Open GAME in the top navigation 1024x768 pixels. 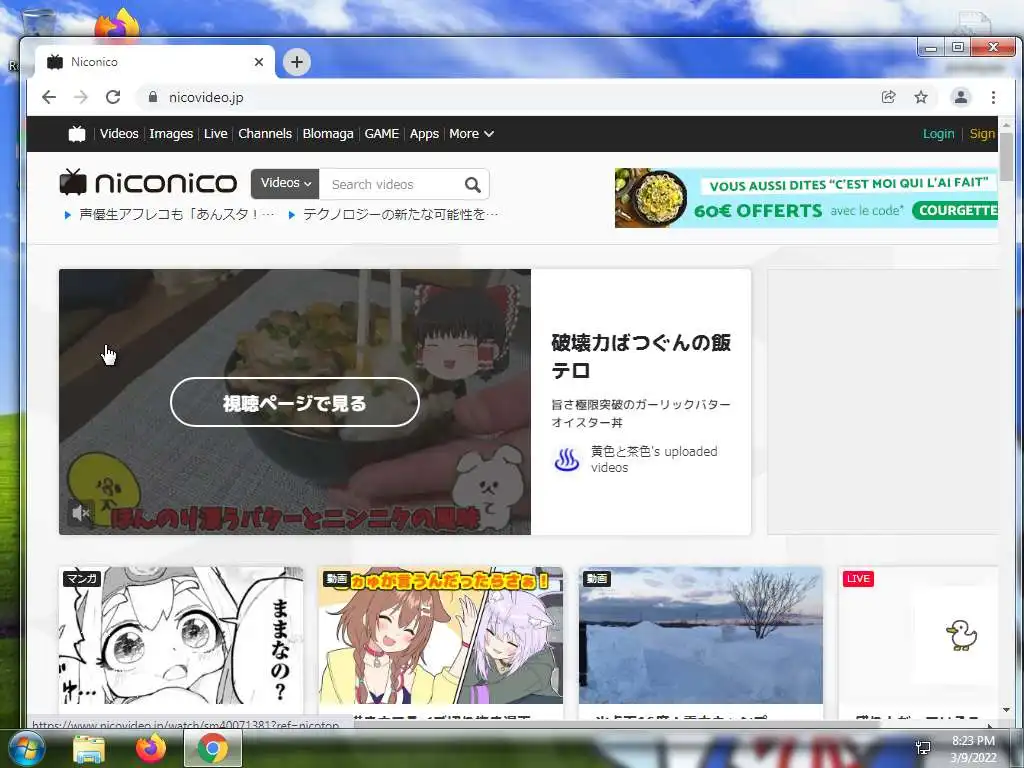click(x=381, y=134)
